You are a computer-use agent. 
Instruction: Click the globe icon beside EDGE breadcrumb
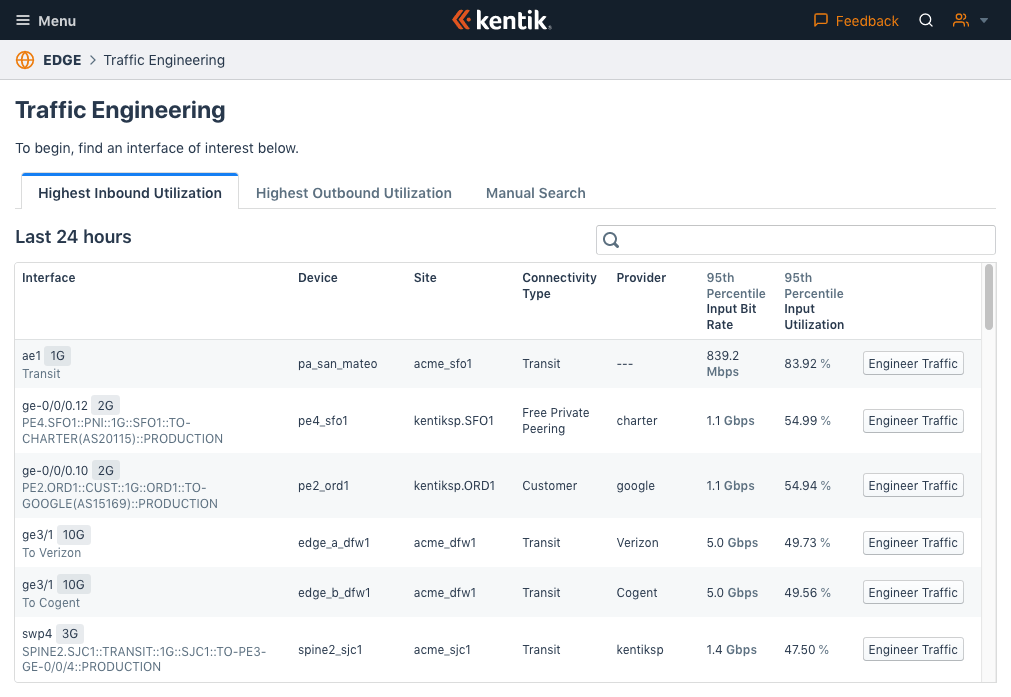coord(24,60)
